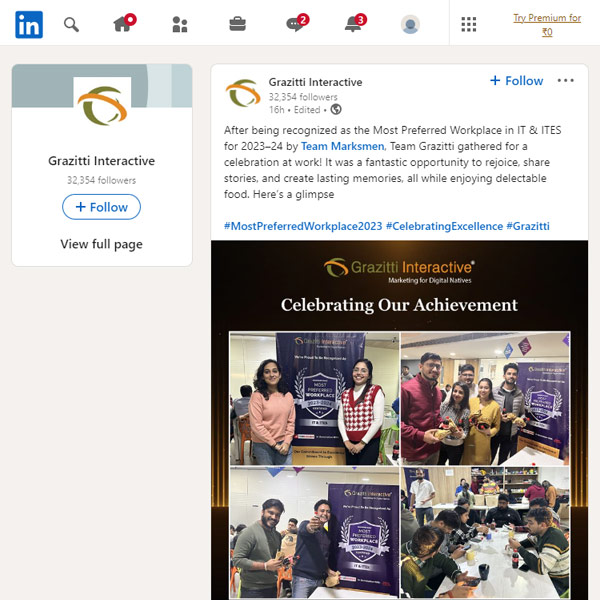Follow Grazitti Interactive from the sidebar card
Image resolution: width=600 pixels, height=600 pixels.
[x=101, y=207]
